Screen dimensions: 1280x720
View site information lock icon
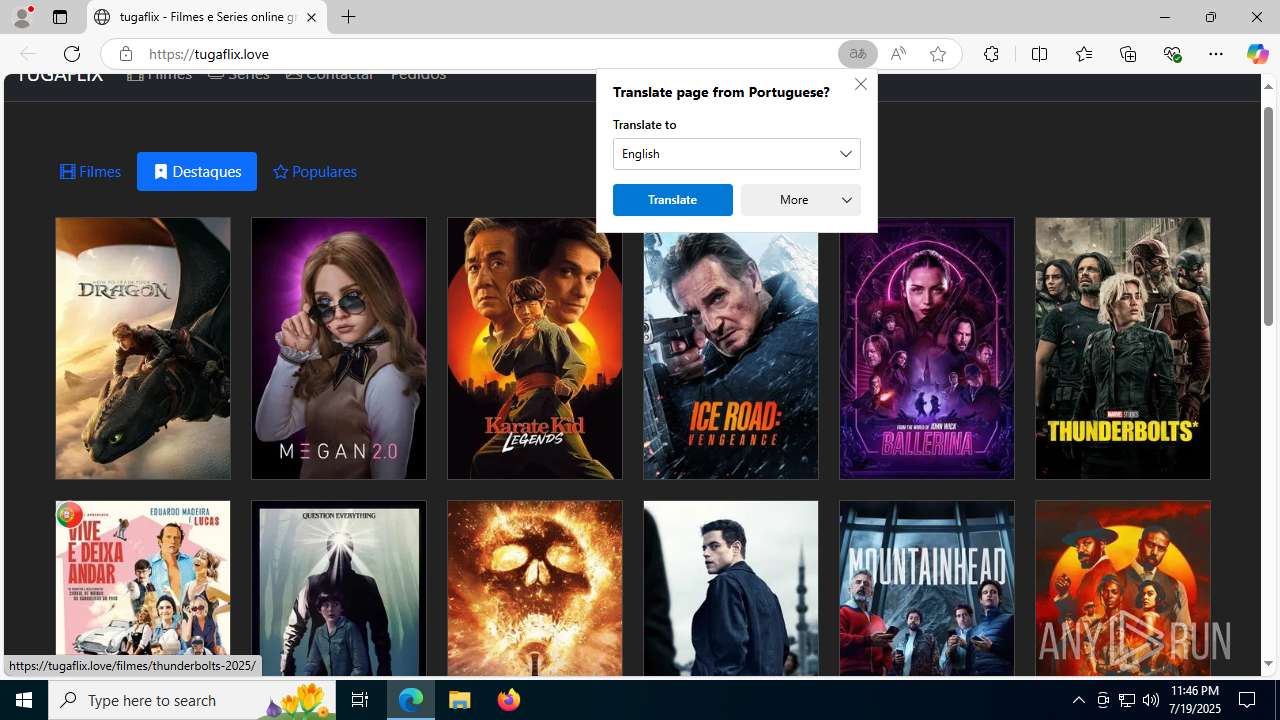point(126,54)
